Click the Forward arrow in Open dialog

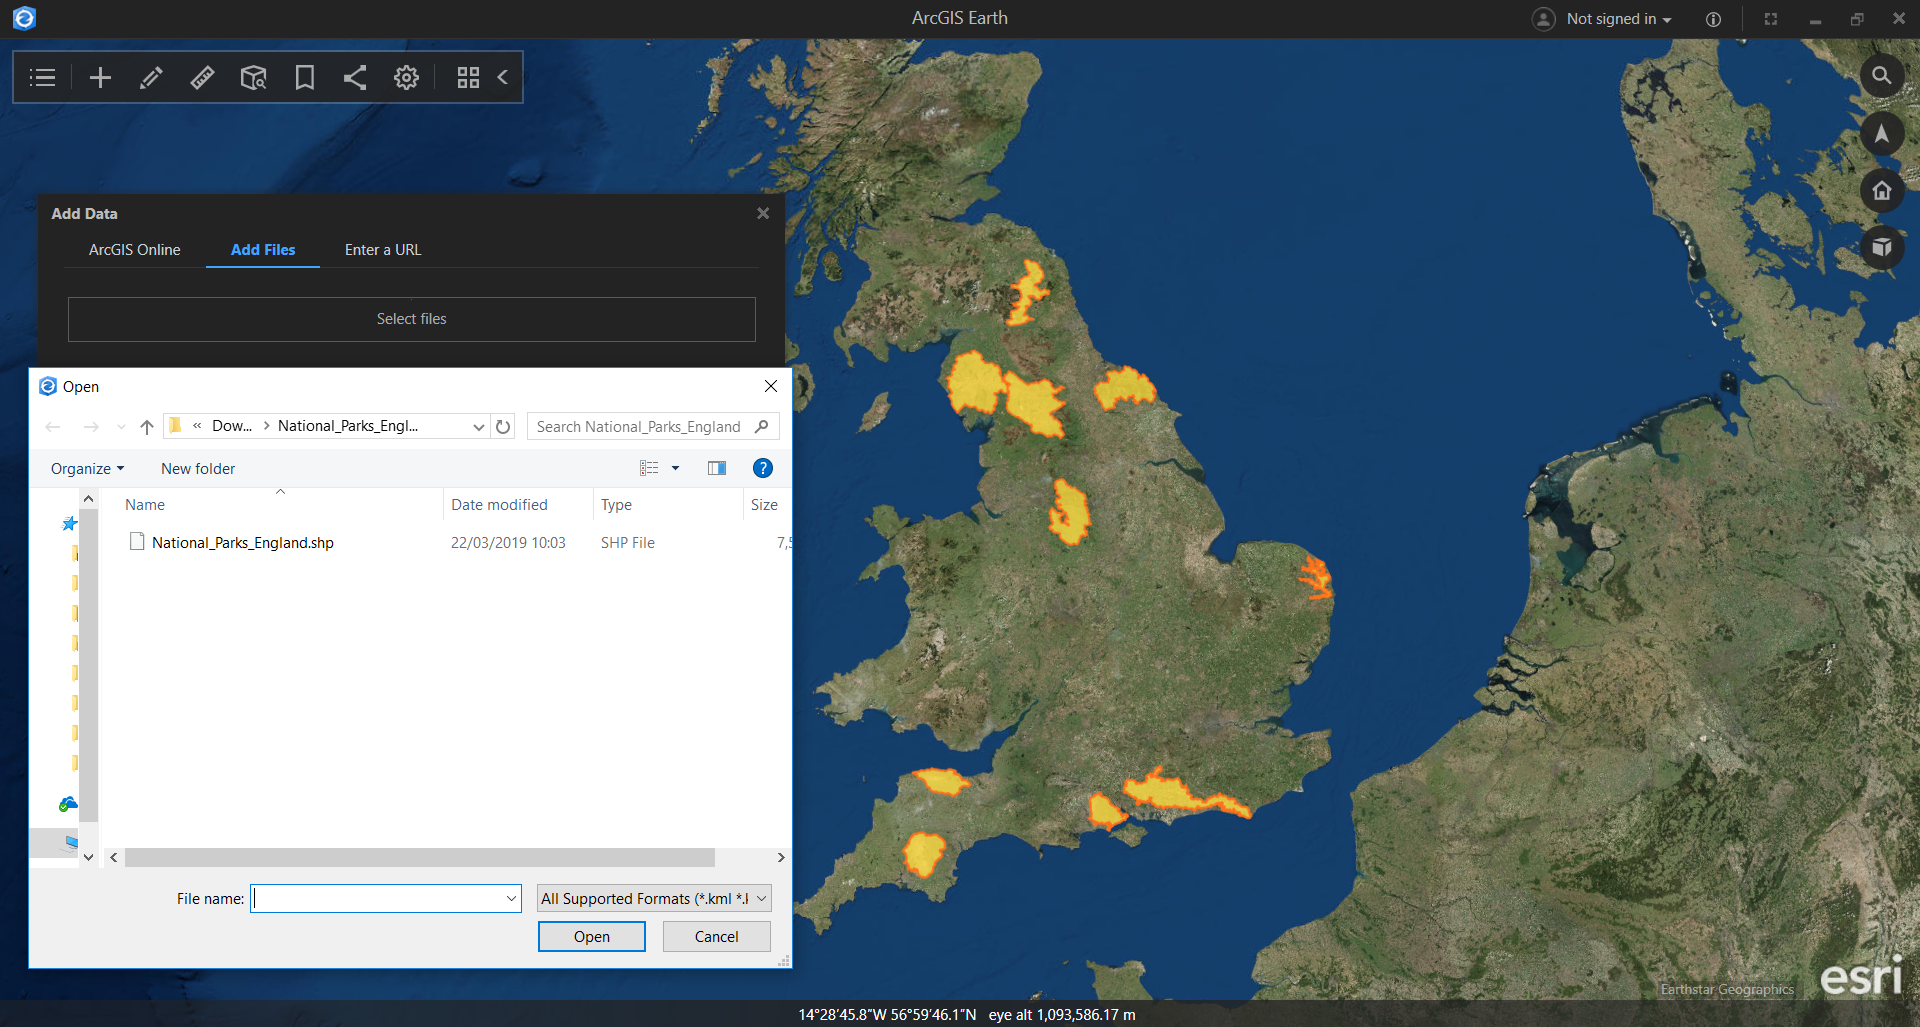[91, 427]
